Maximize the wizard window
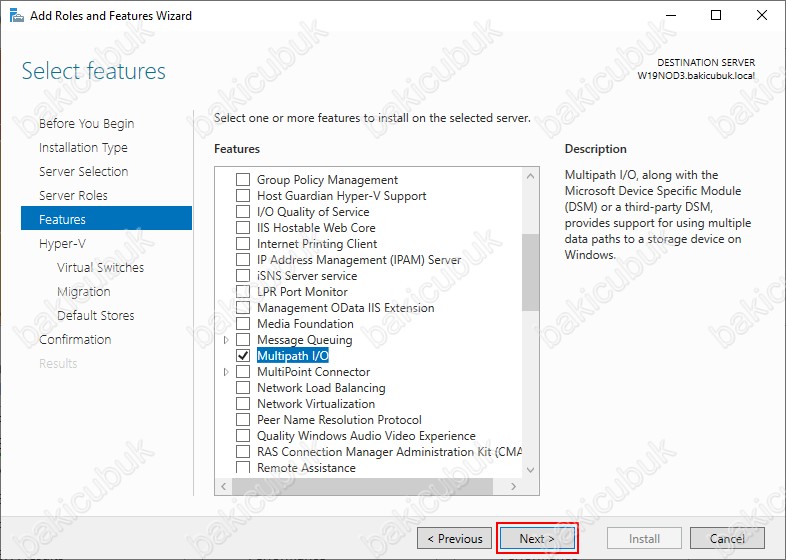 tap(716, 15)
